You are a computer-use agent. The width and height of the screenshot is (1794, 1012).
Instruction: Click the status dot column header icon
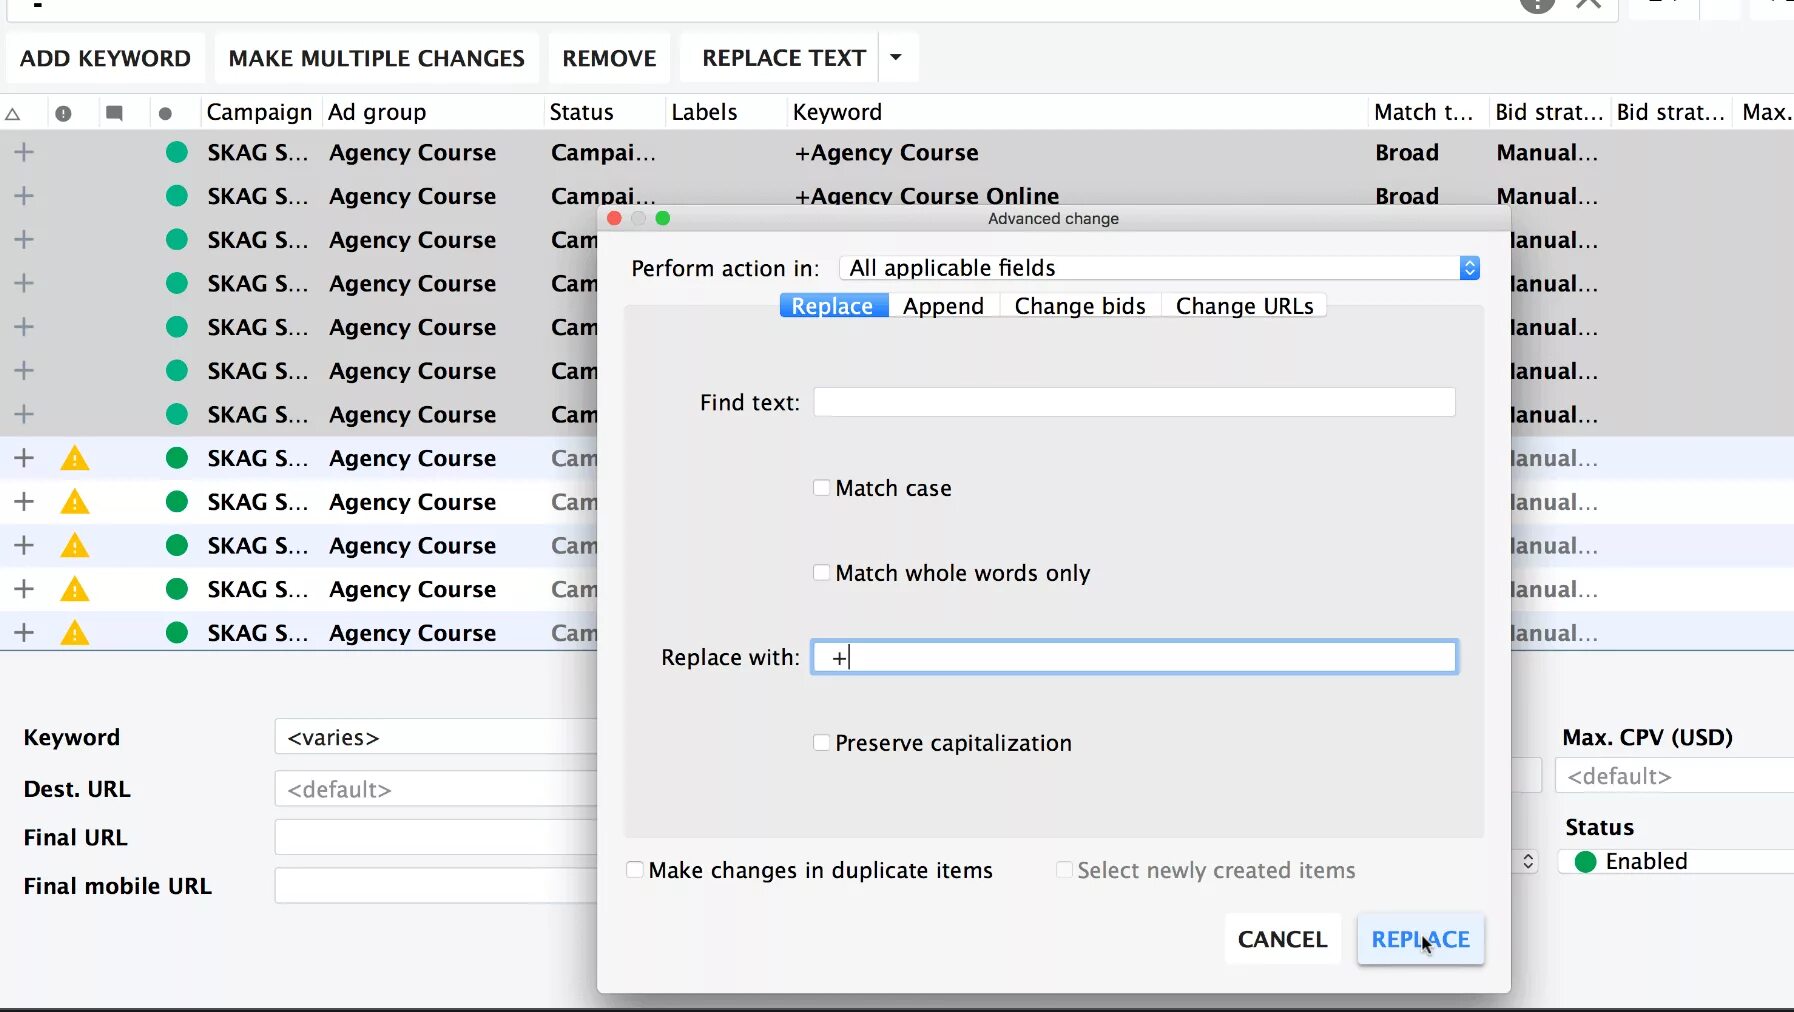pyautogui.click(x=165, y=113)
